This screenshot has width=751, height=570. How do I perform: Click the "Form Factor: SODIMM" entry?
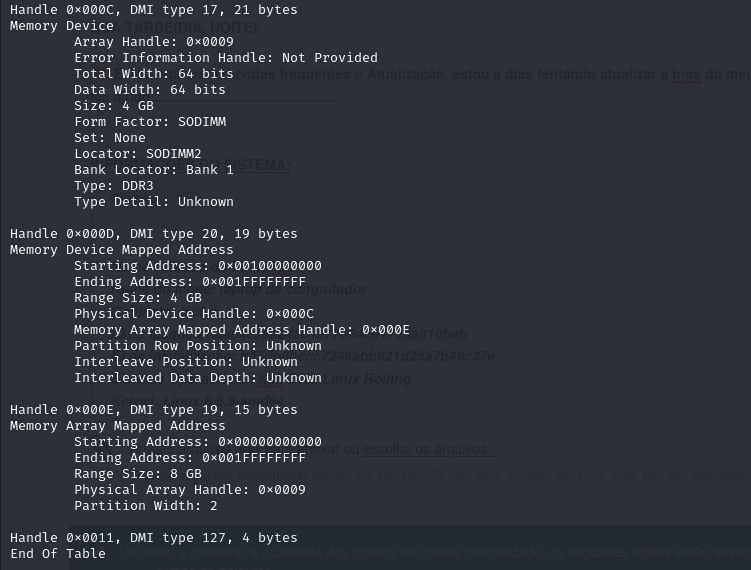pos(150,122)
